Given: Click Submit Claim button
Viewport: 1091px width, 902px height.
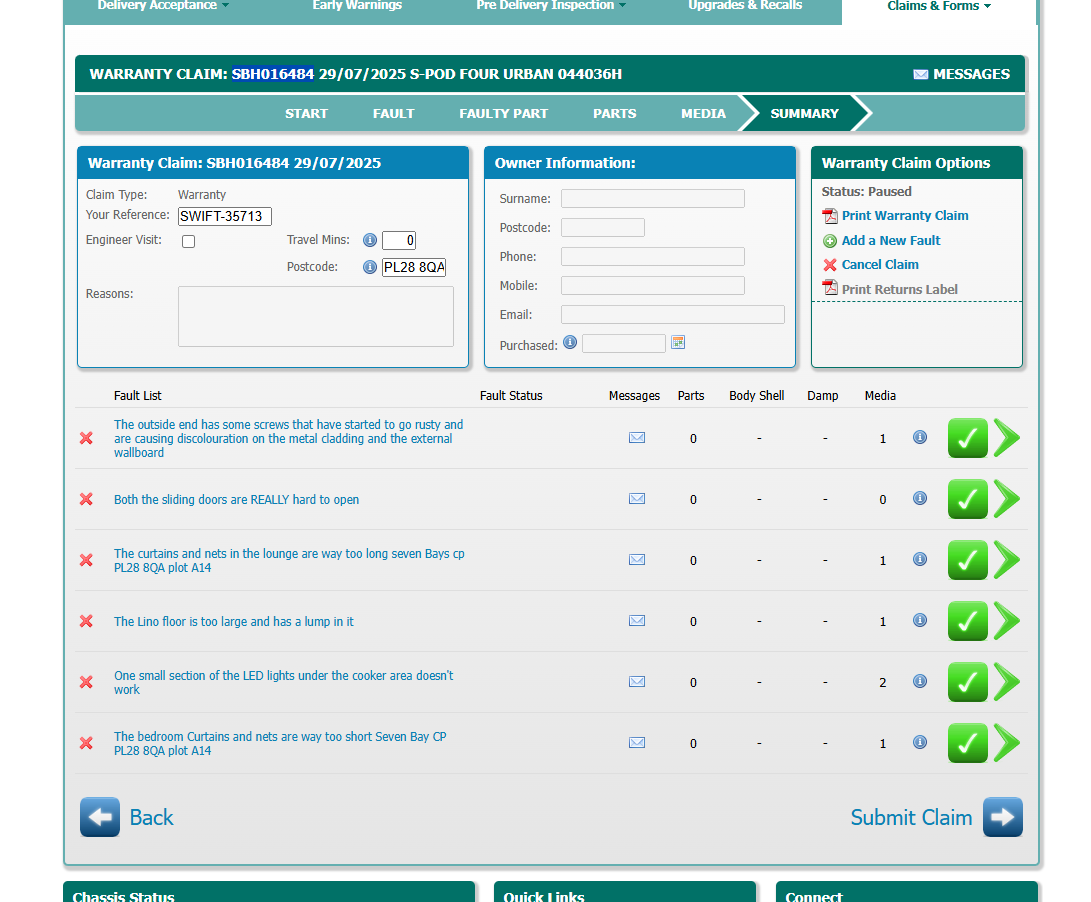Looking at the screenshot, I should click(937, 817).
